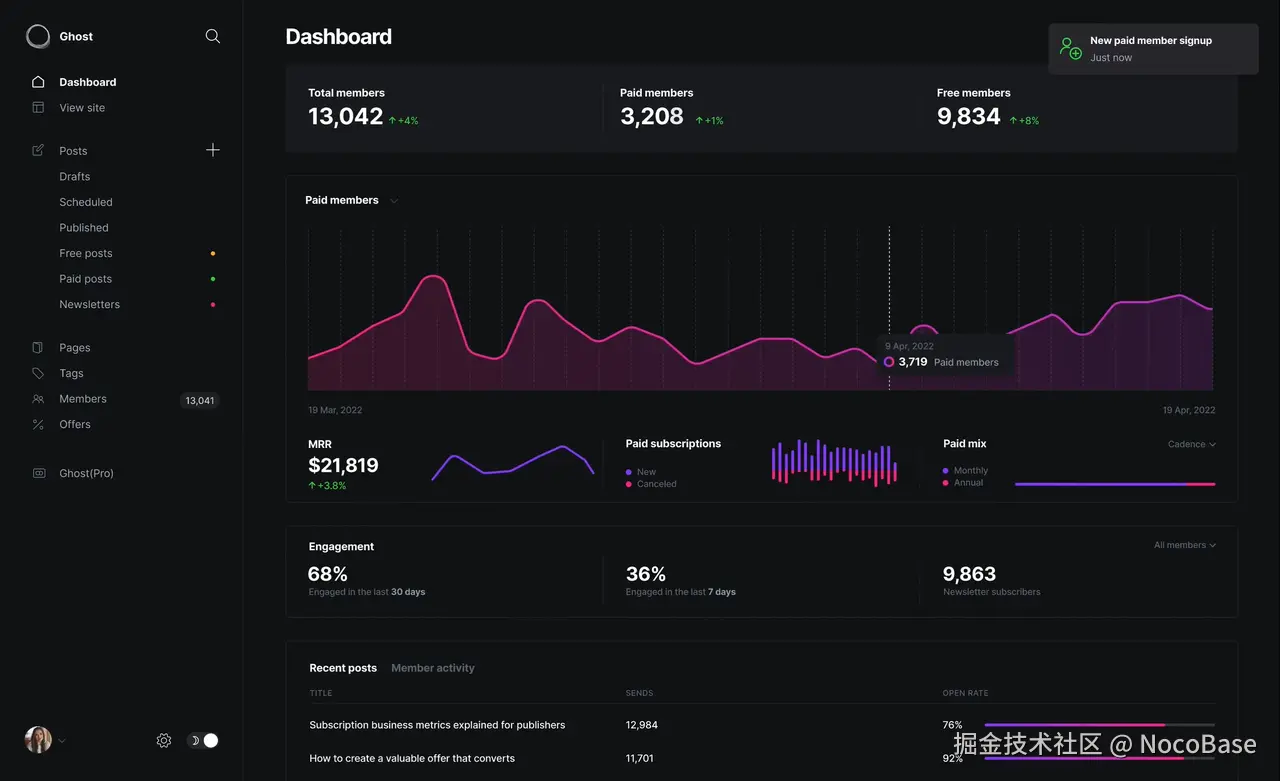
Task: Click the New legend entry
Action: click(641, 472)
